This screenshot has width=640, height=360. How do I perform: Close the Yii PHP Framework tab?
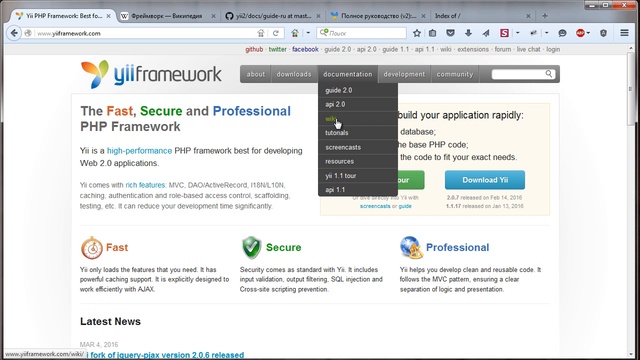[109, 16]
